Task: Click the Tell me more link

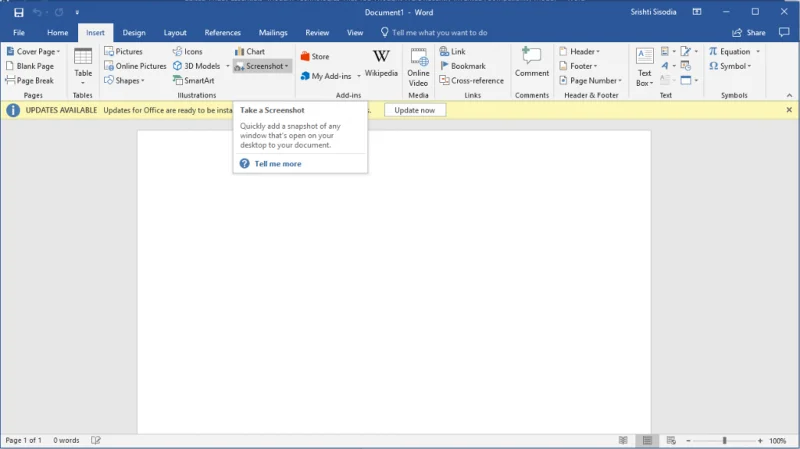Action: [278, 164]
